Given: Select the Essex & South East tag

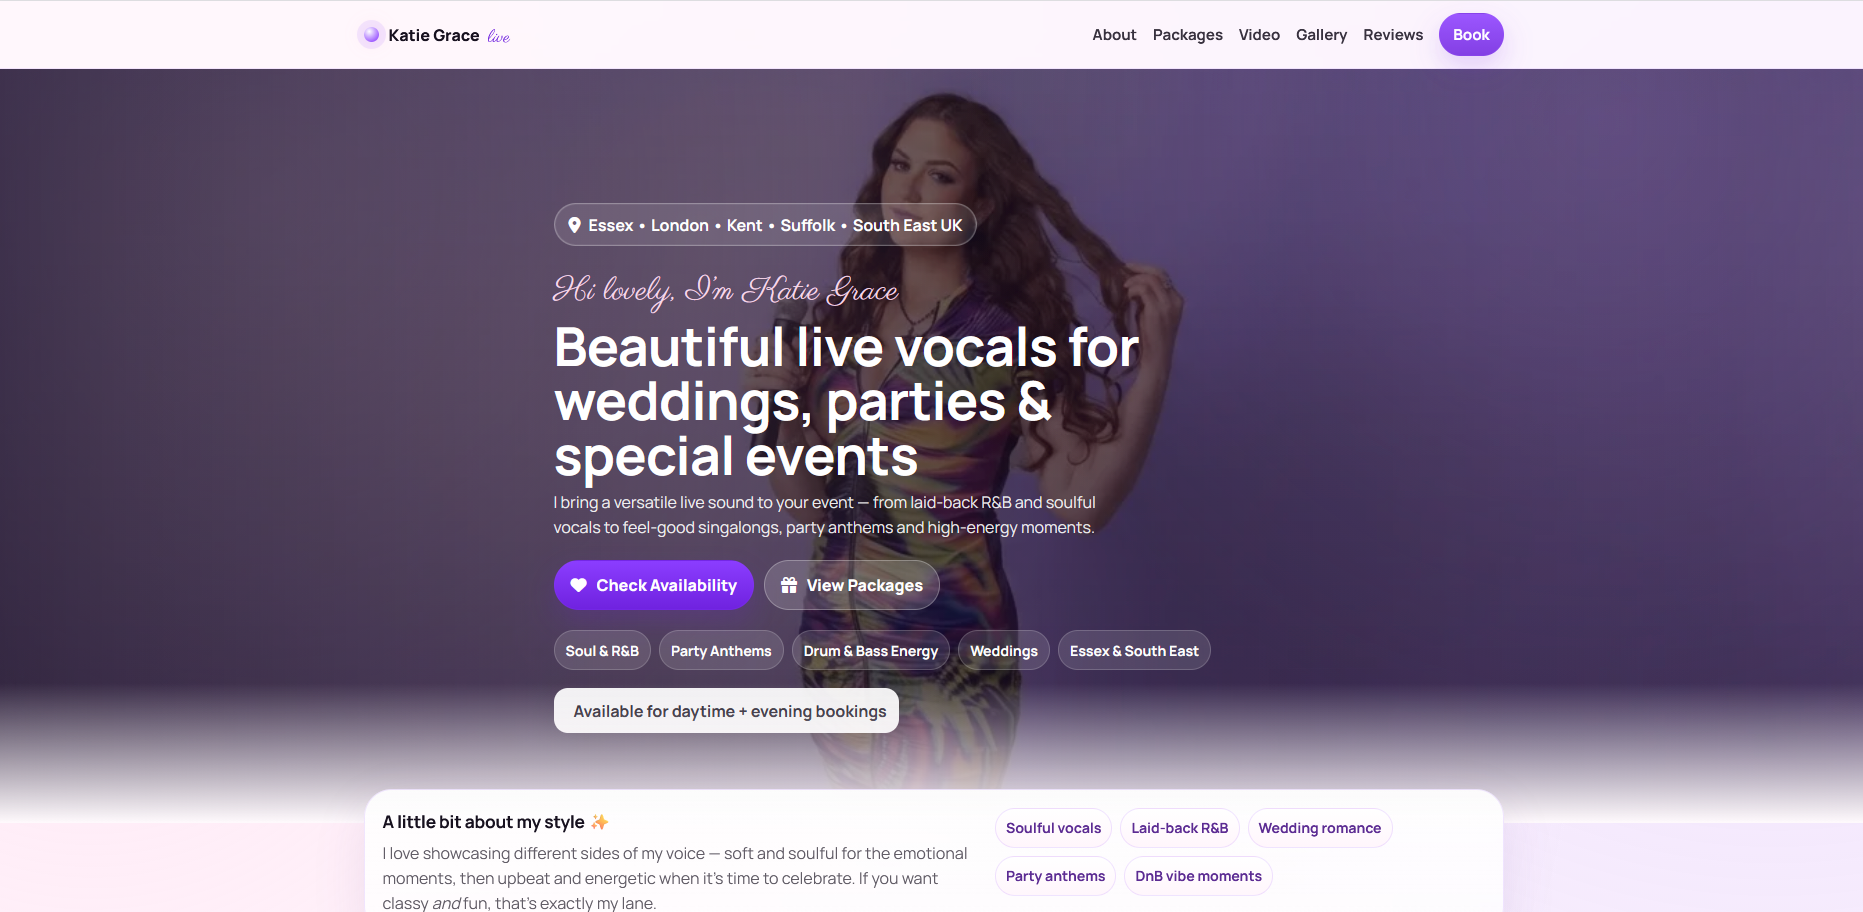Looking at the screenshot, I should pyautogui.click(x=1134, y=651).
